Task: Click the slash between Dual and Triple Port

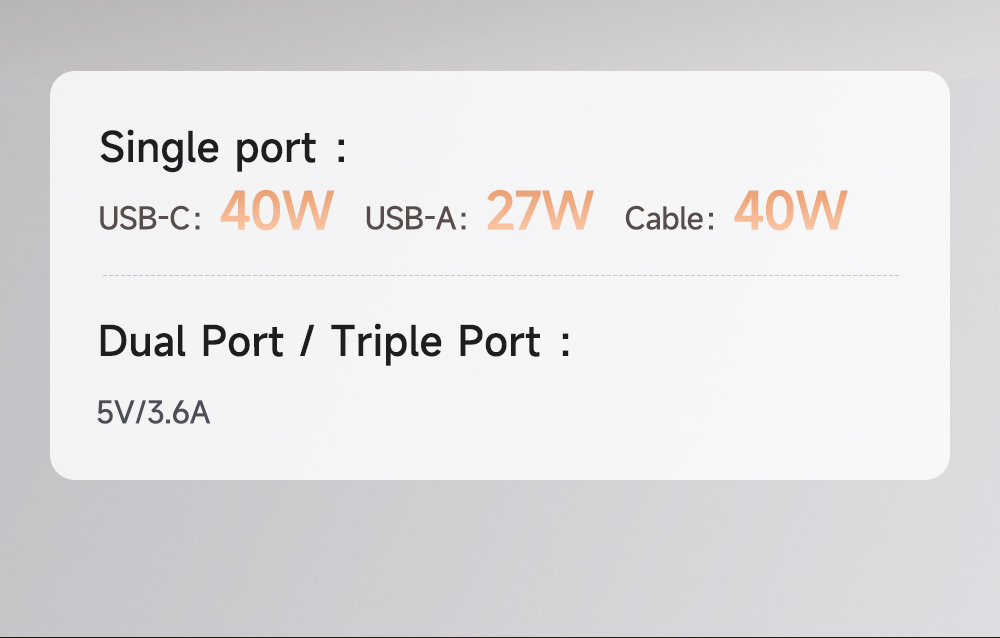Action: point(307,342)
